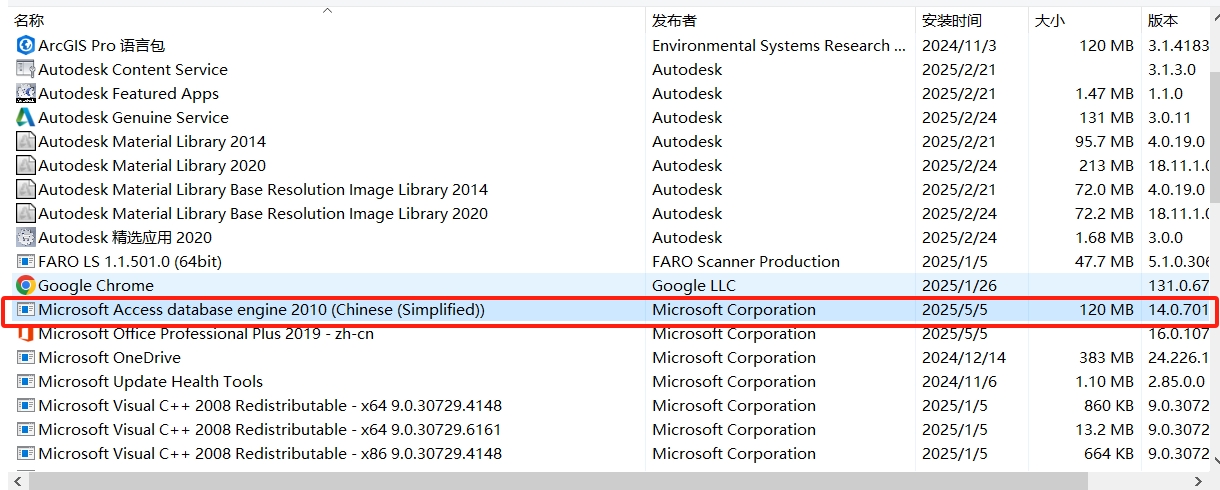Select Base Resolution Image Library 2020 entry
1220x490 pixels.
click(609, 213)
